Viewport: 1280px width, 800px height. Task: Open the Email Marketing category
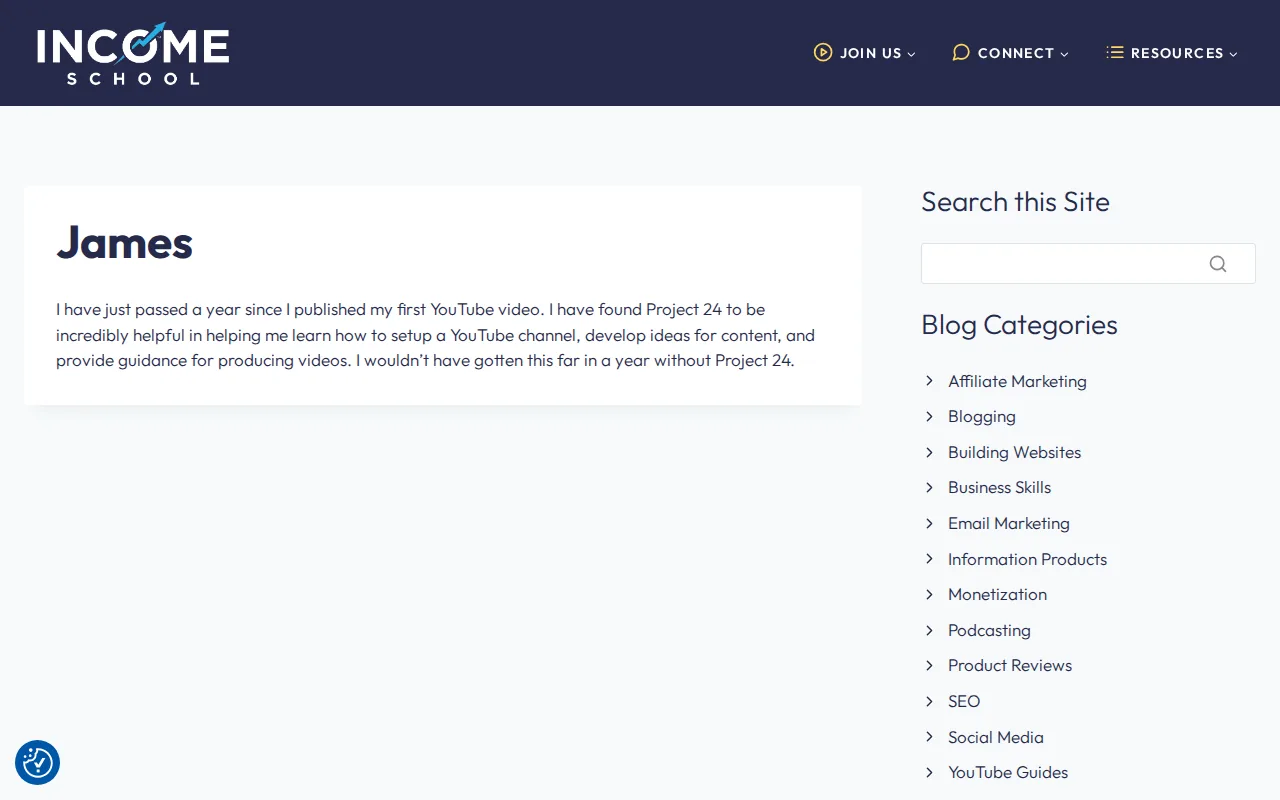pyautogui.click(x=1009, y=523)
